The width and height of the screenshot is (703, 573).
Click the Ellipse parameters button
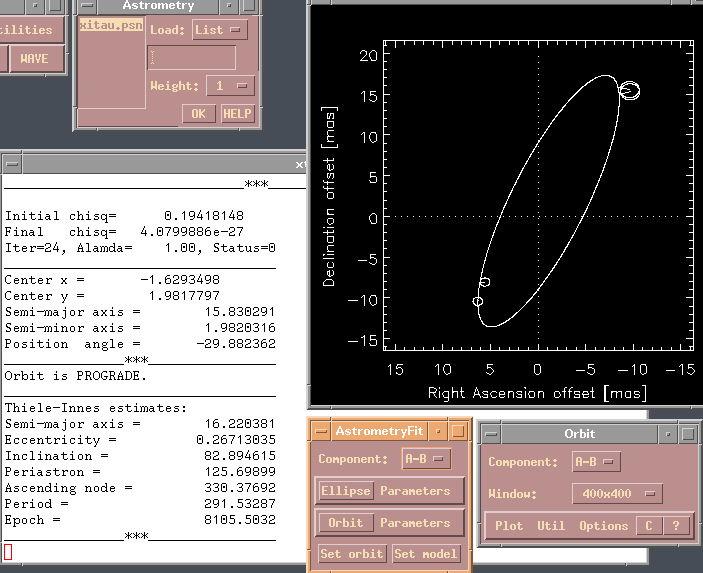(x=346, y=491)
